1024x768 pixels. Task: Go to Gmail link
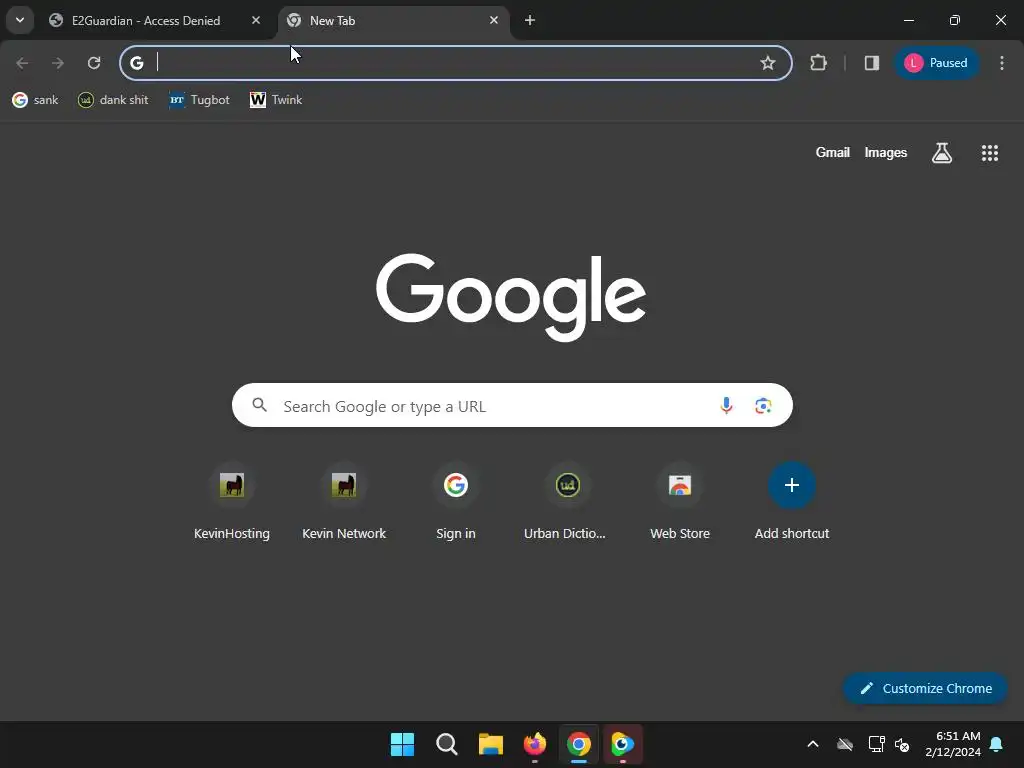[x=832, y=152]
